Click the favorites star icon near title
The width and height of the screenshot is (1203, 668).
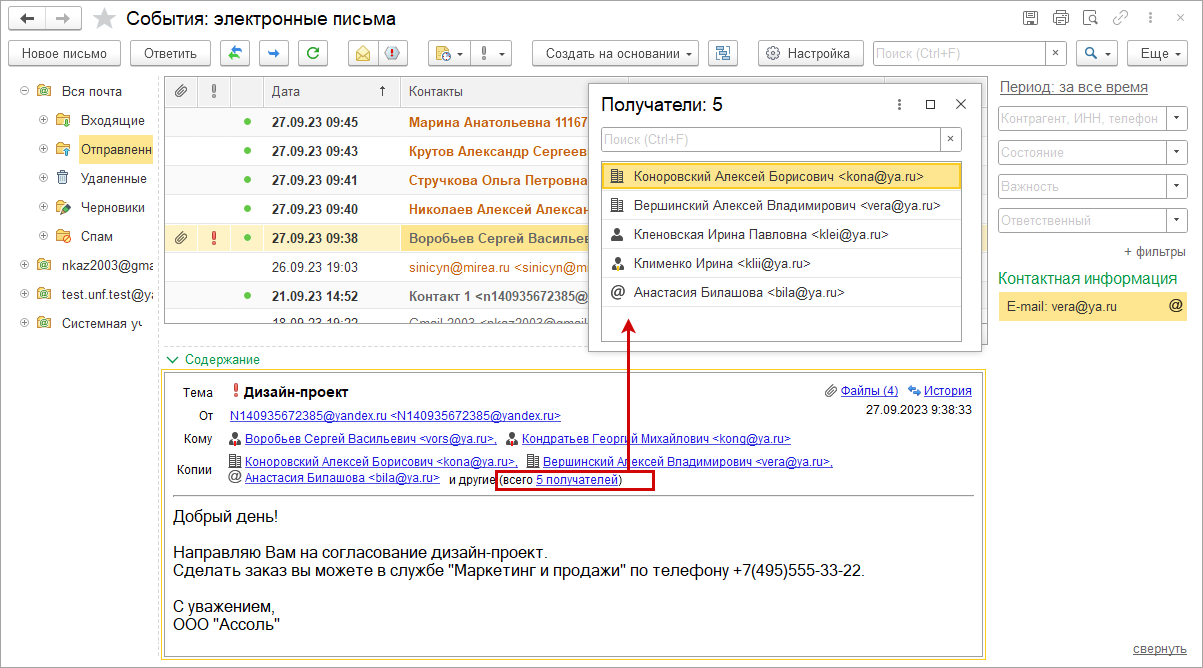pyautogui.click(x=103, y=19)
